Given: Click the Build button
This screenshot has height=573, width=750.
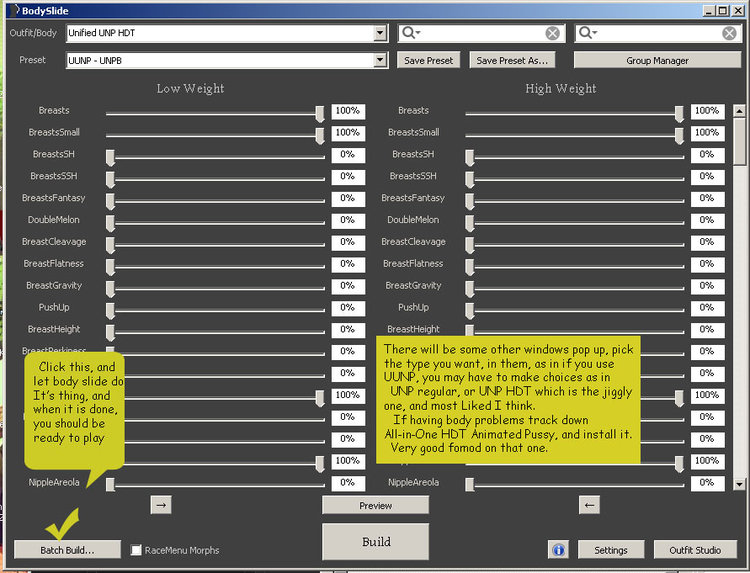Looking at the screenshot, I should (375, 541).
